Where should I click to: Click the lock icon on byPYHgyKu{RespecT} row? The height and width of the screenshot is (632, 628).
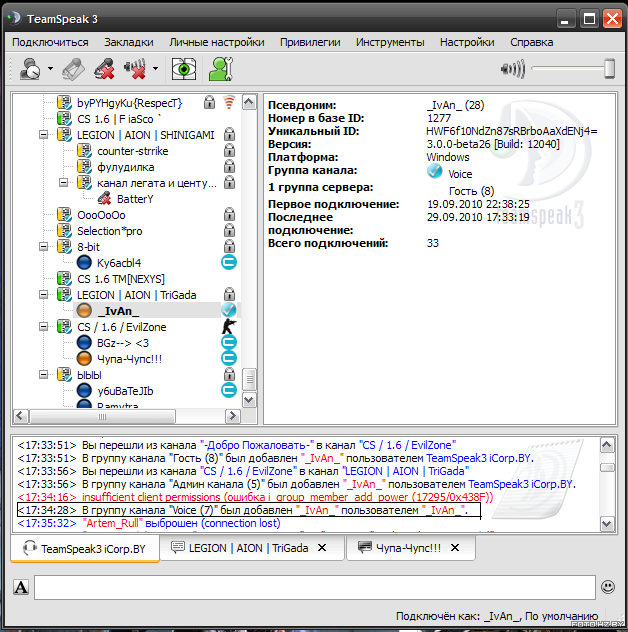(x=209, y=102)
